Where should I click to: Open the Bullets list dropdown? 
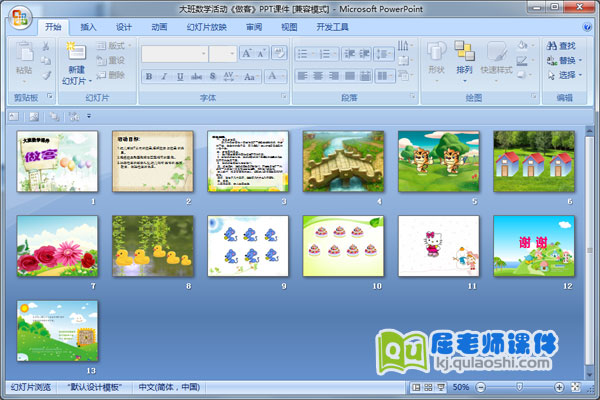pyautogui.click(x=313, y=54)
